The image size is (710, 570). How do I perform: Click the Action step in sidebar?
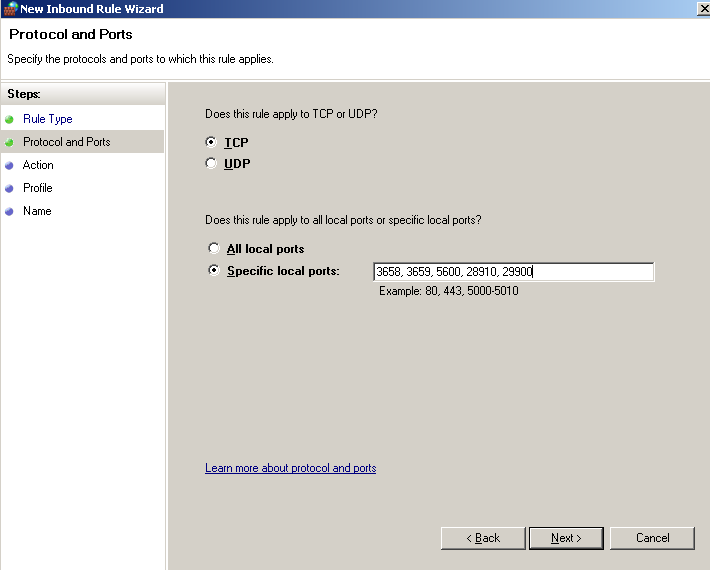click(x=38, y=165)
